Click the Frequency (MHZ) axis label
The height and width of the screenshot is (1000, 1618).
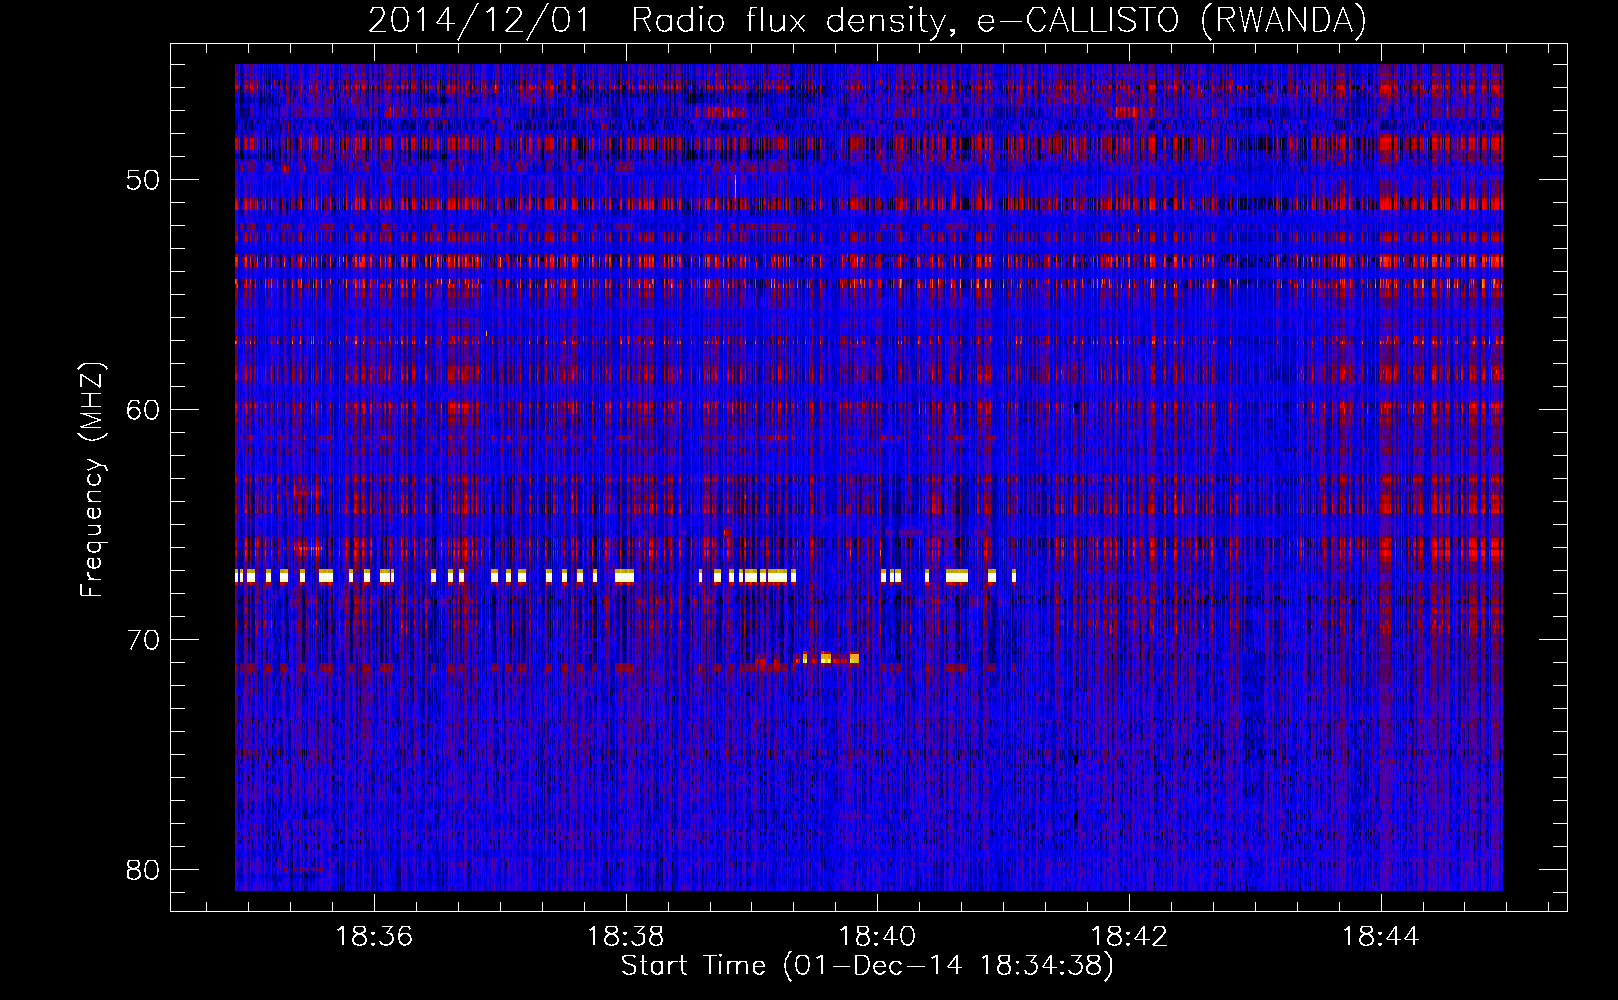(x=91, y=479)
